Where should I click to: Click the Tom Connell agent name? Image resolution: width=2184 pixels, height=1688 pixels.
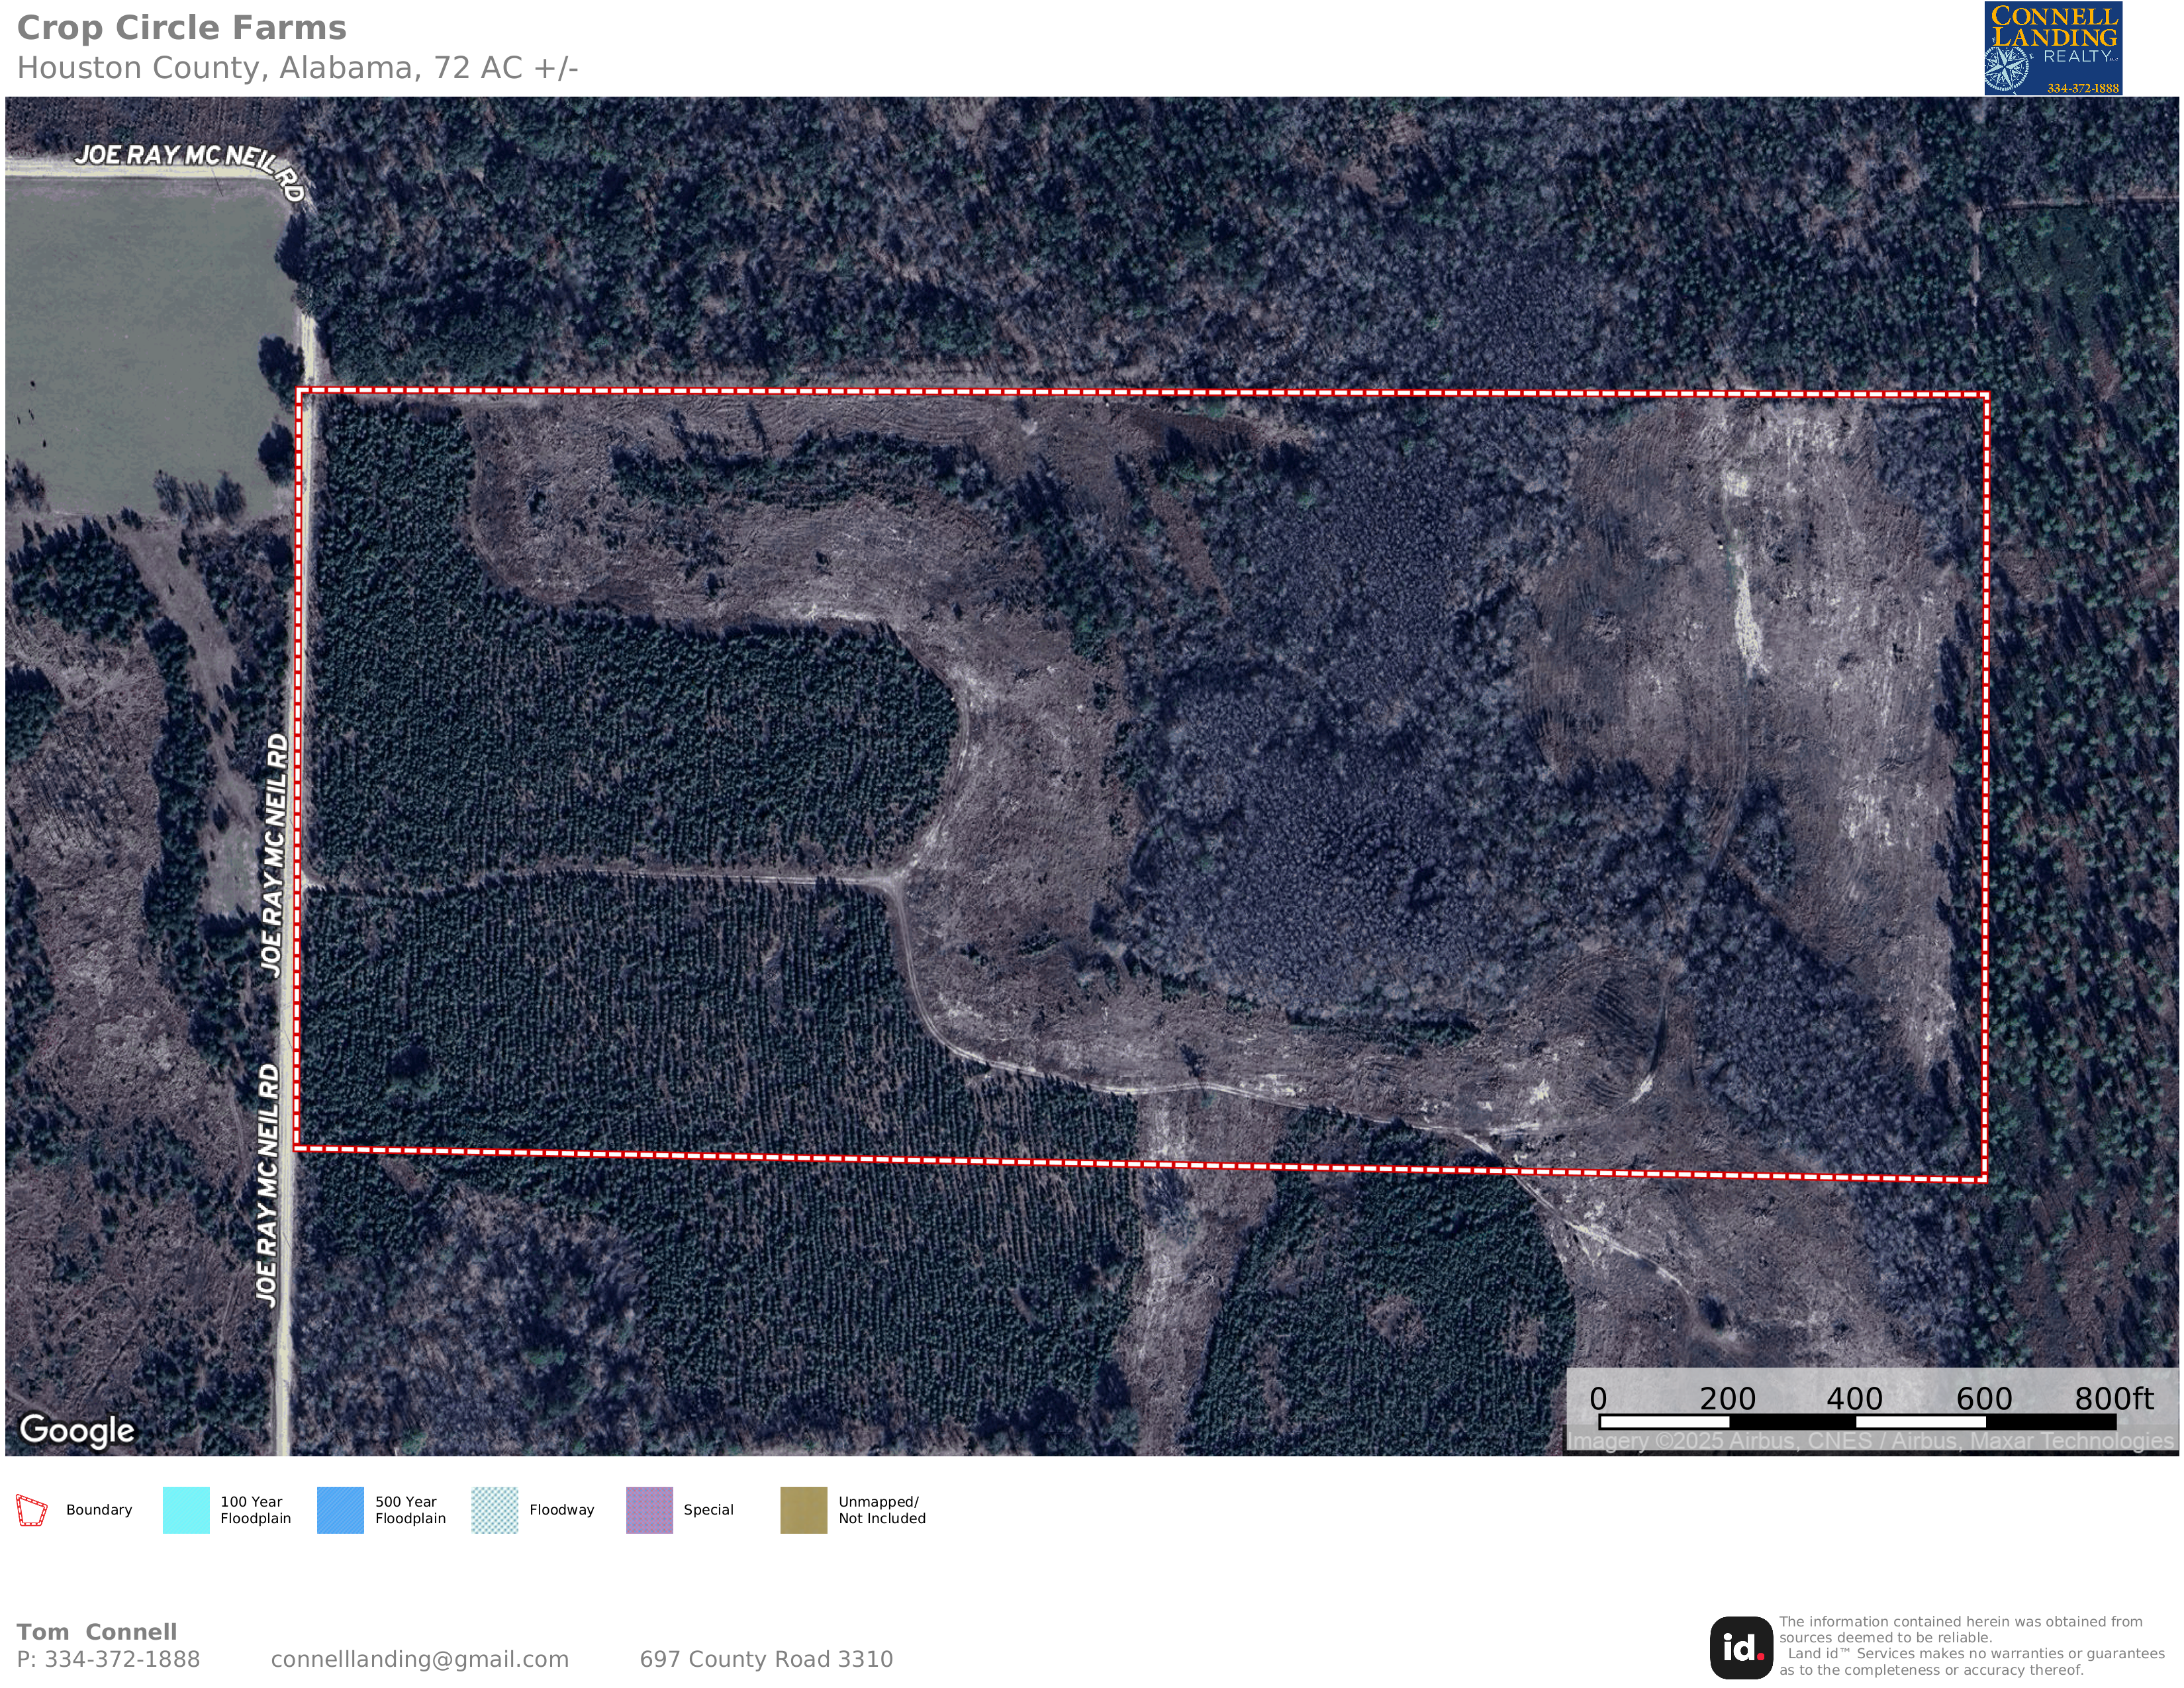[x=96, y=1632]
